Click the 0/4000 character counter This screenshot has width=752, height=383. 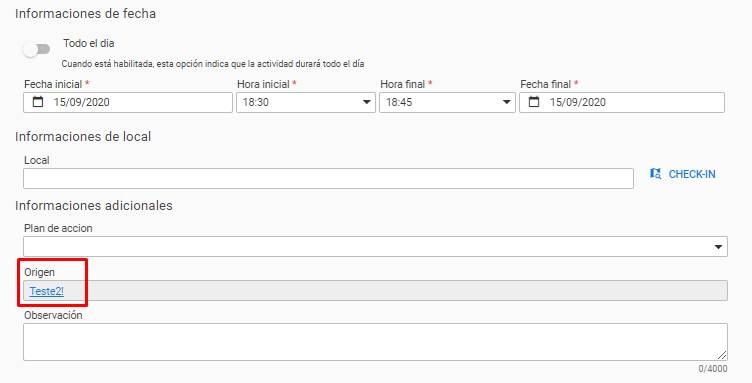713,369
